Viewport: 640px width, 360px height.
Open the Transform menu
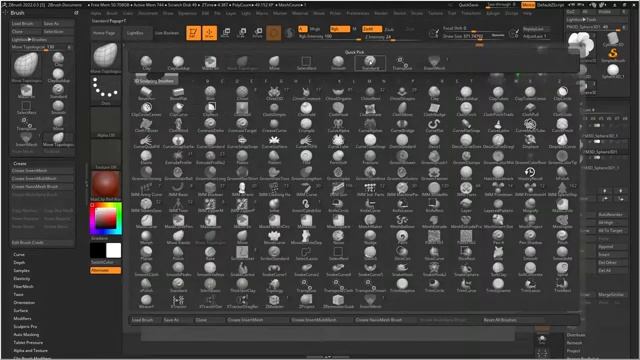(471, 13)
